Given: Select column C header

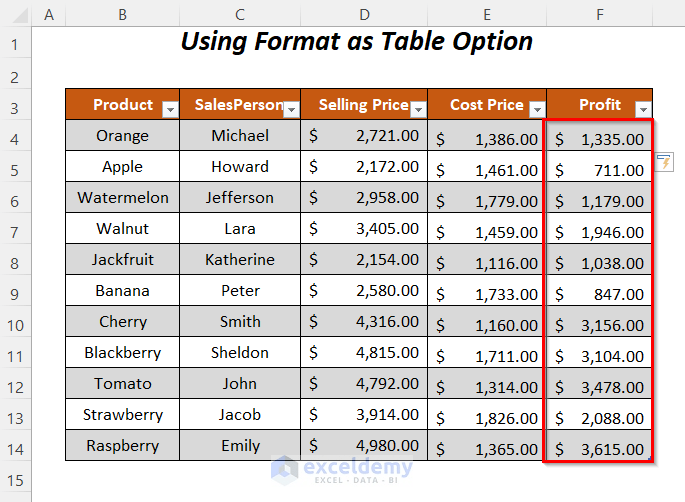Looking at the screenshot, I should click(240, 14).
